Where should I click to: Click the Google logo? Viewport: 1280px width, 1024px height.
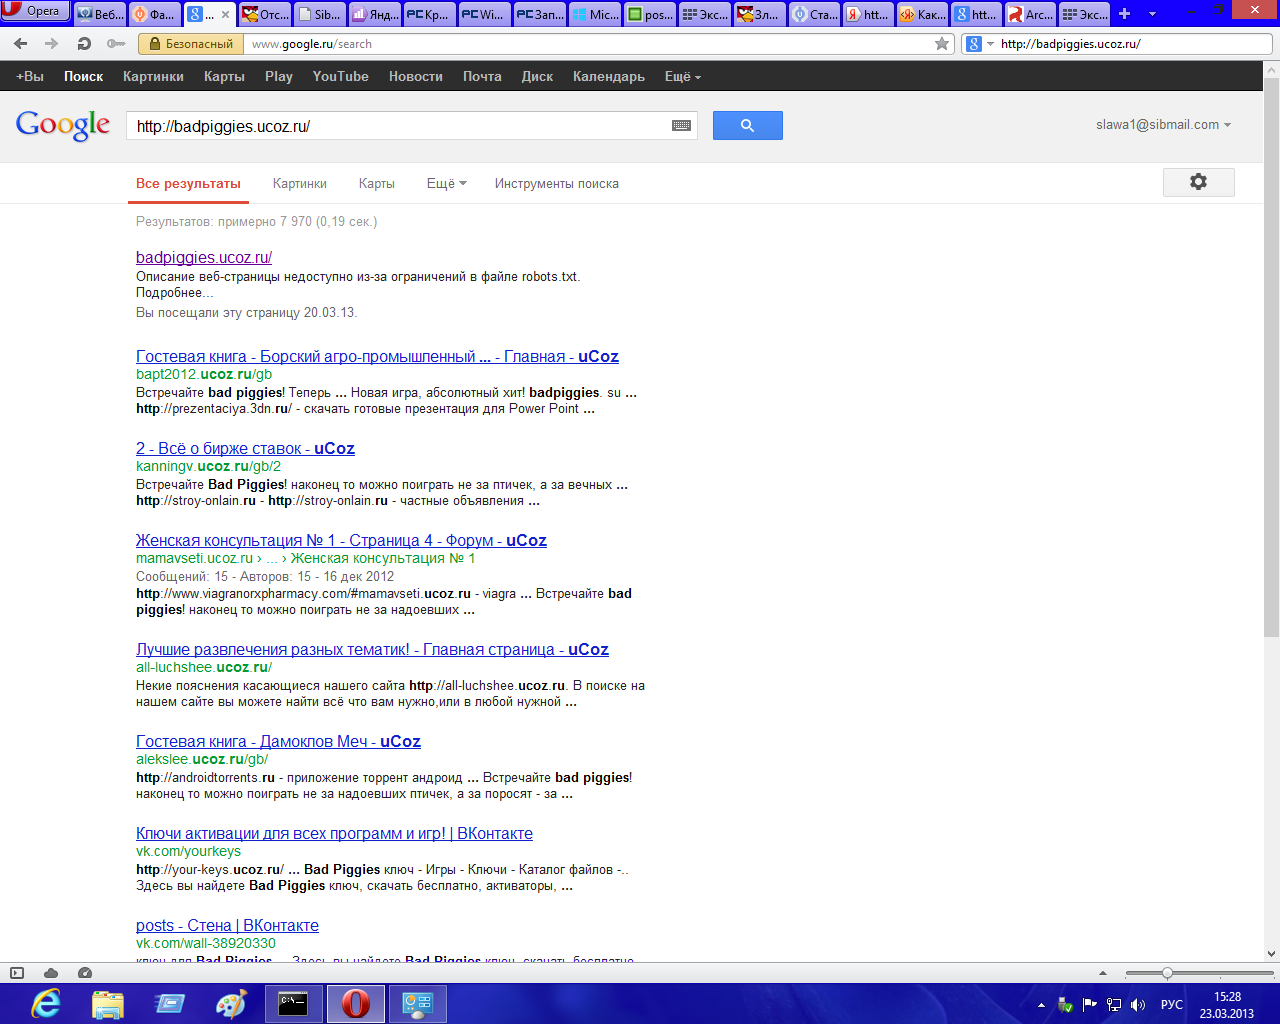[x=63, y=125]
